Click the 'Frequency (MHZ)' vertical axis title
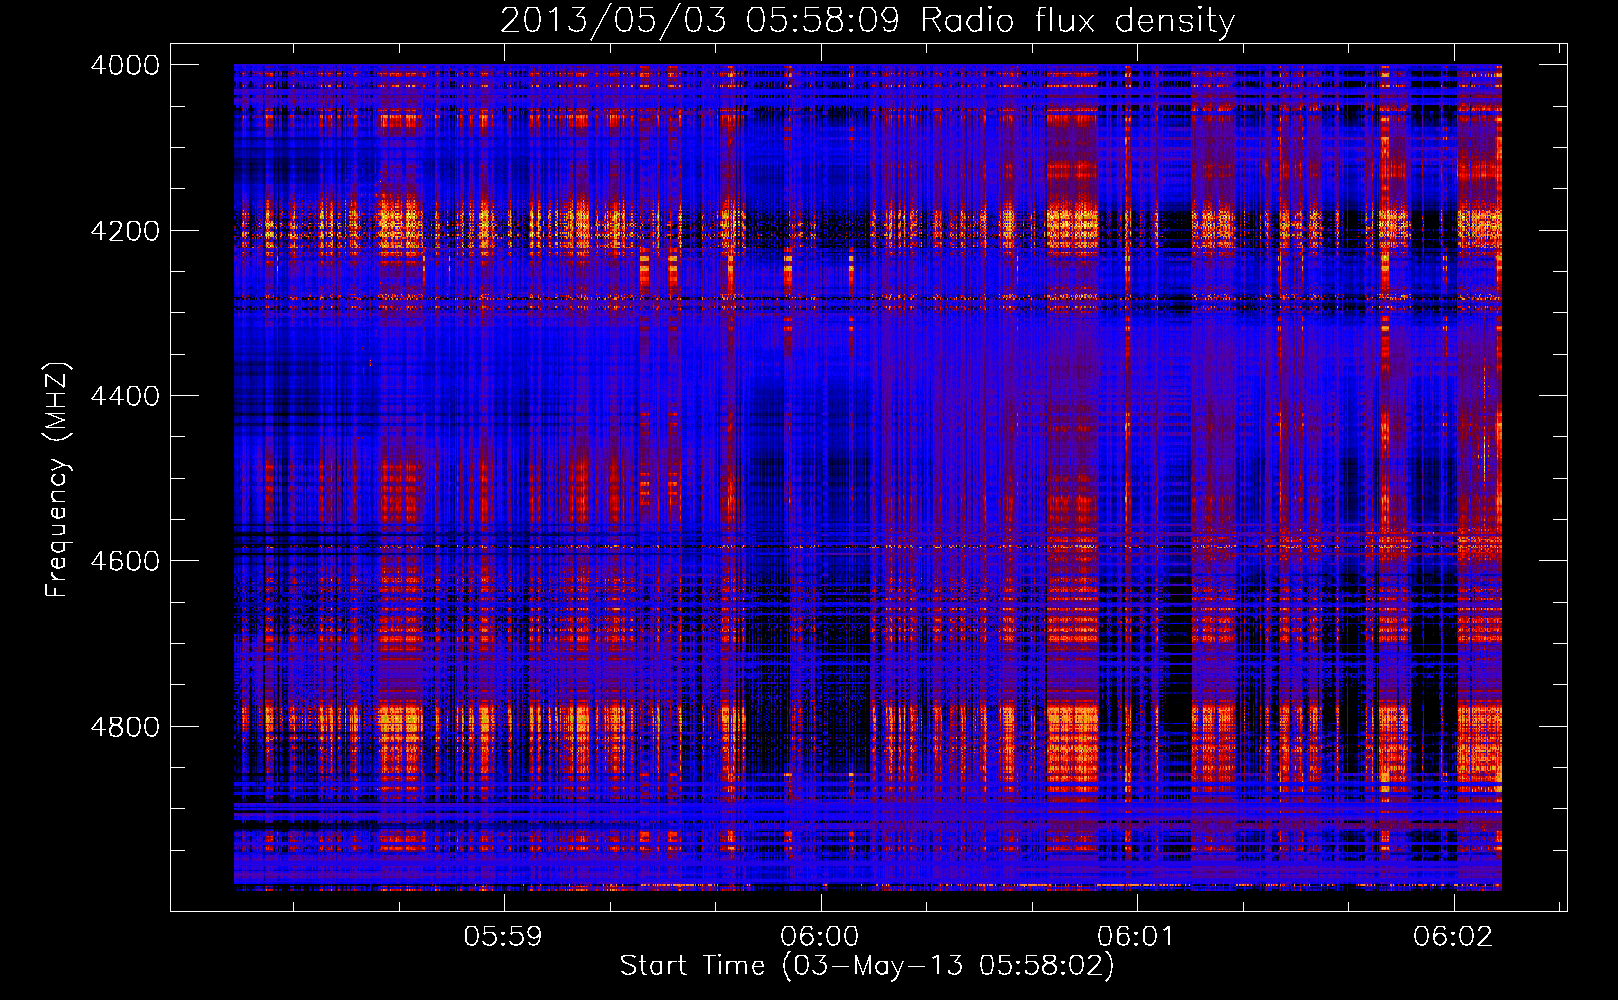This screenshot has height=1000, width=1618. click(x=57, y=479)
